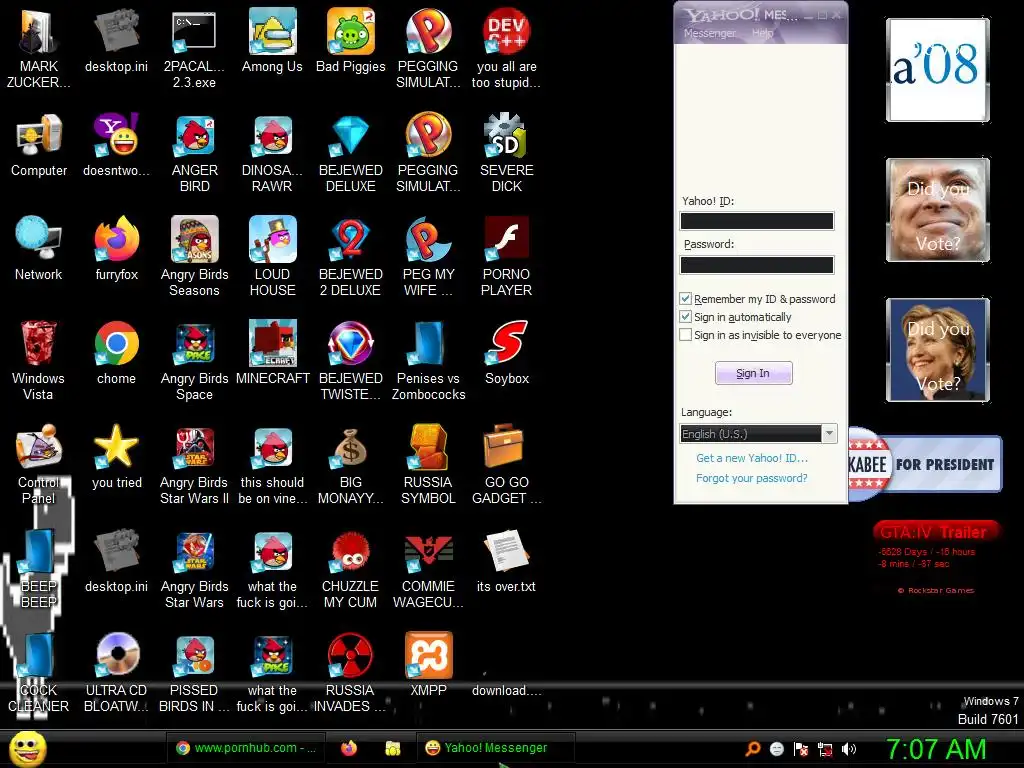Switch to Yahoo! Messenger taskbar item
1024x768 pixels.
[496, 748]
